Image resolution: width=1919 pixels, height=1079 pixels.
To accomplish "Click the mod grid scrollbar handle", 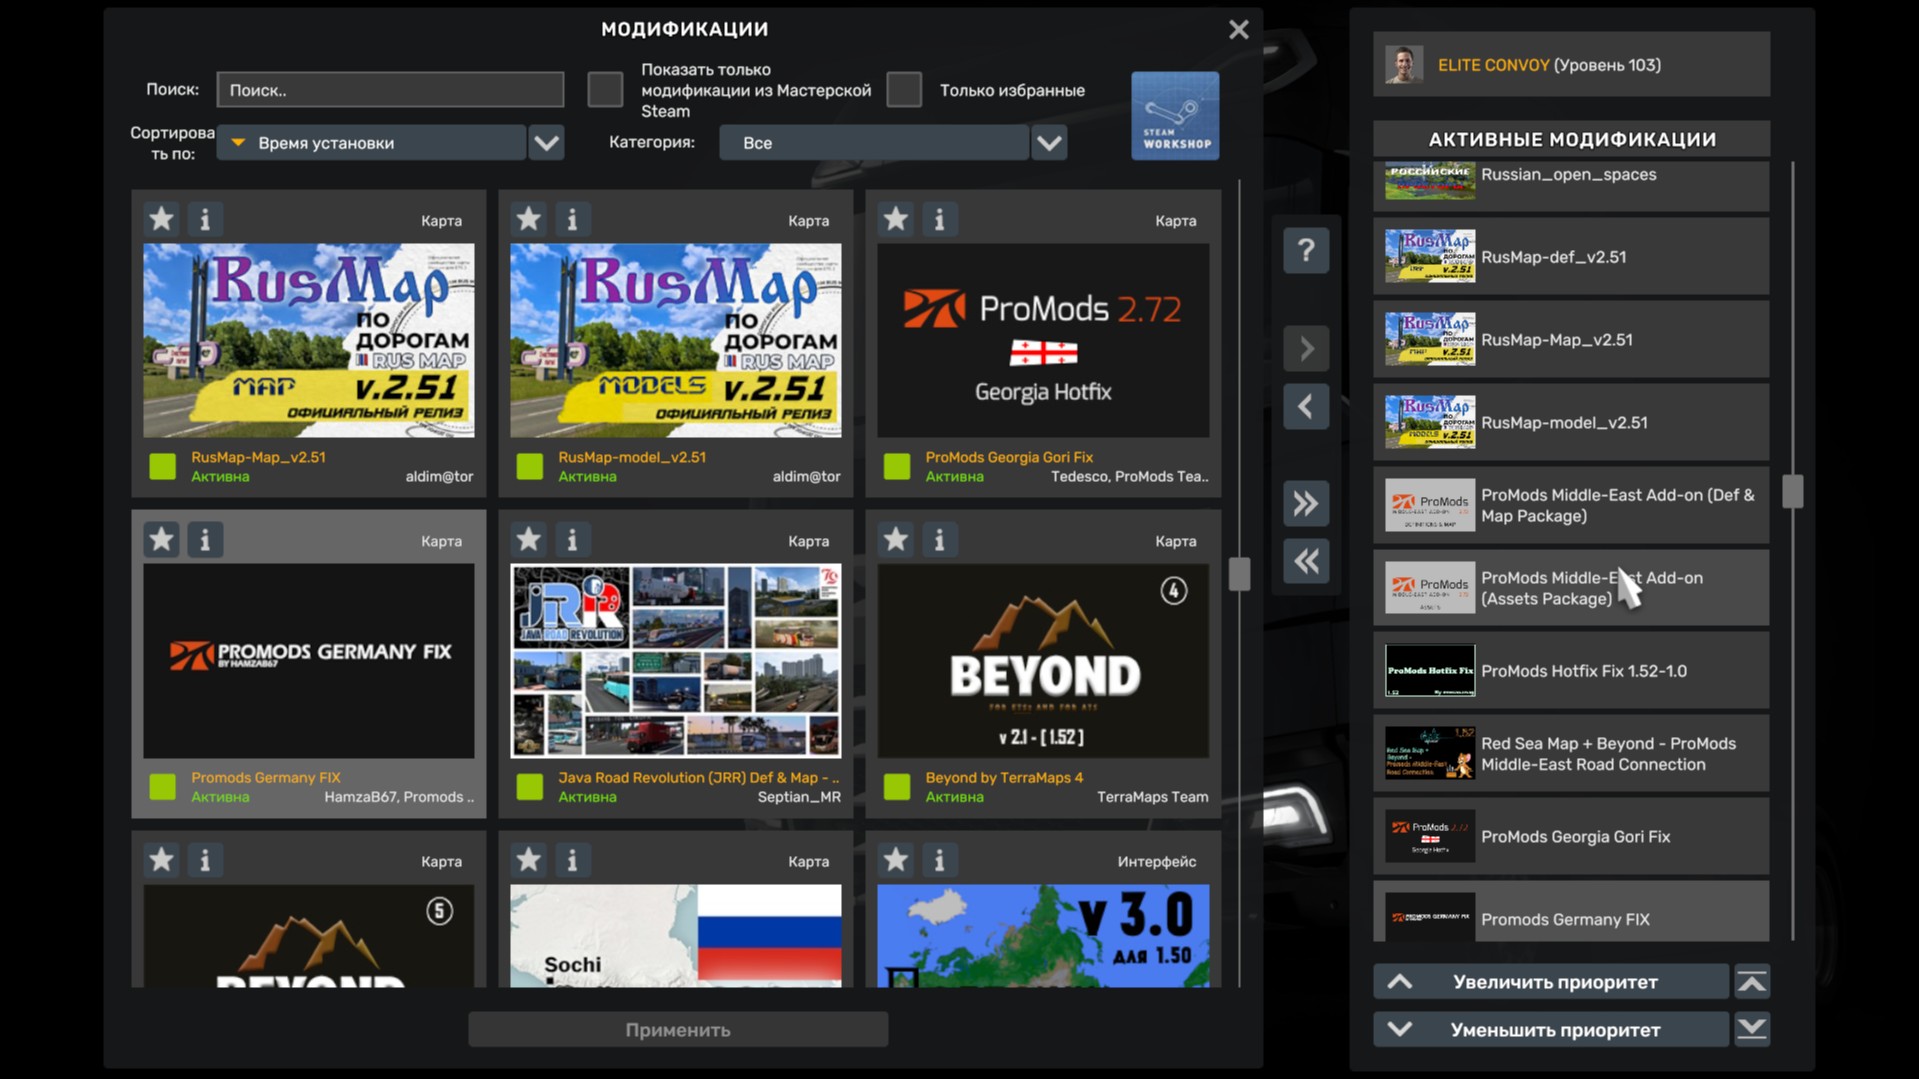I will pyautogui.click(x=1239, y=574).
